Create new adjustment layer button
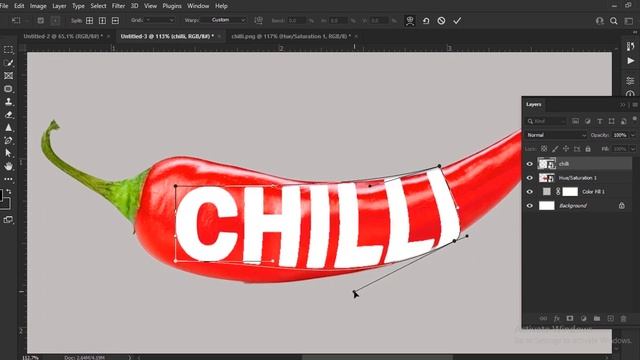The width and height of the screenshot is (640, 360). [x=583, y=318]
